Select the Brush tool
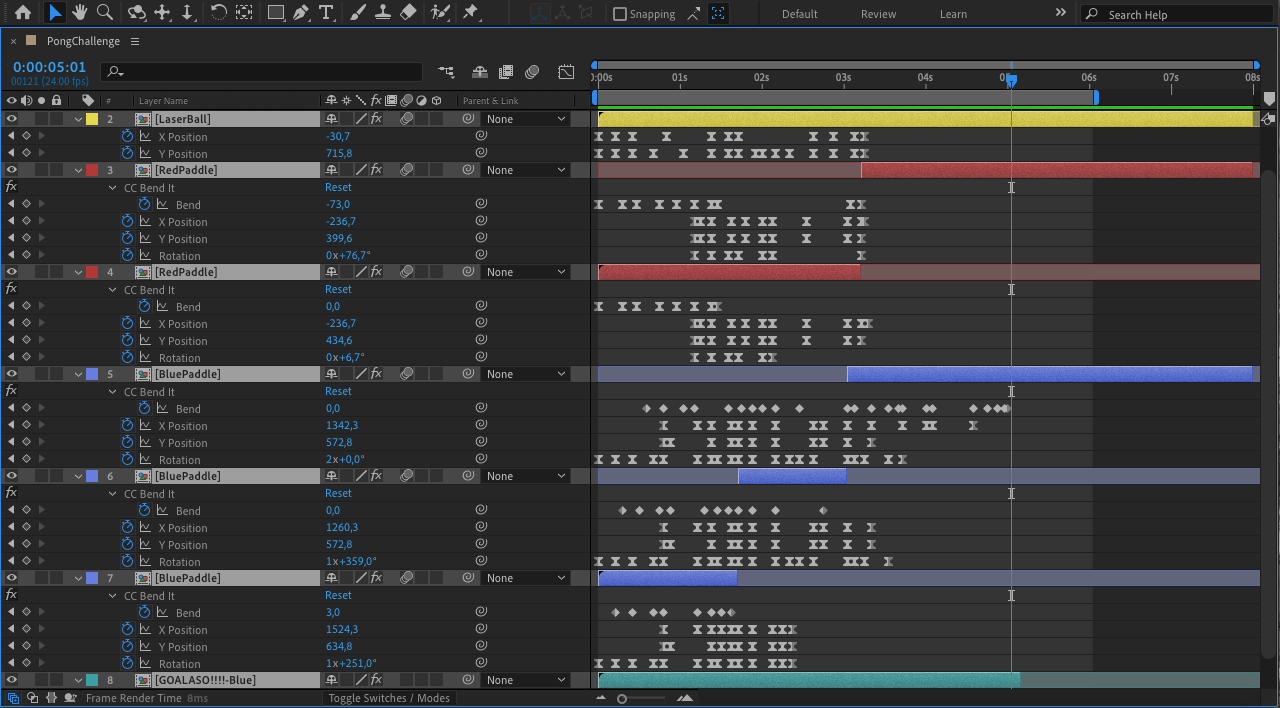This screenshot has width=1280, height=708. 357,13
